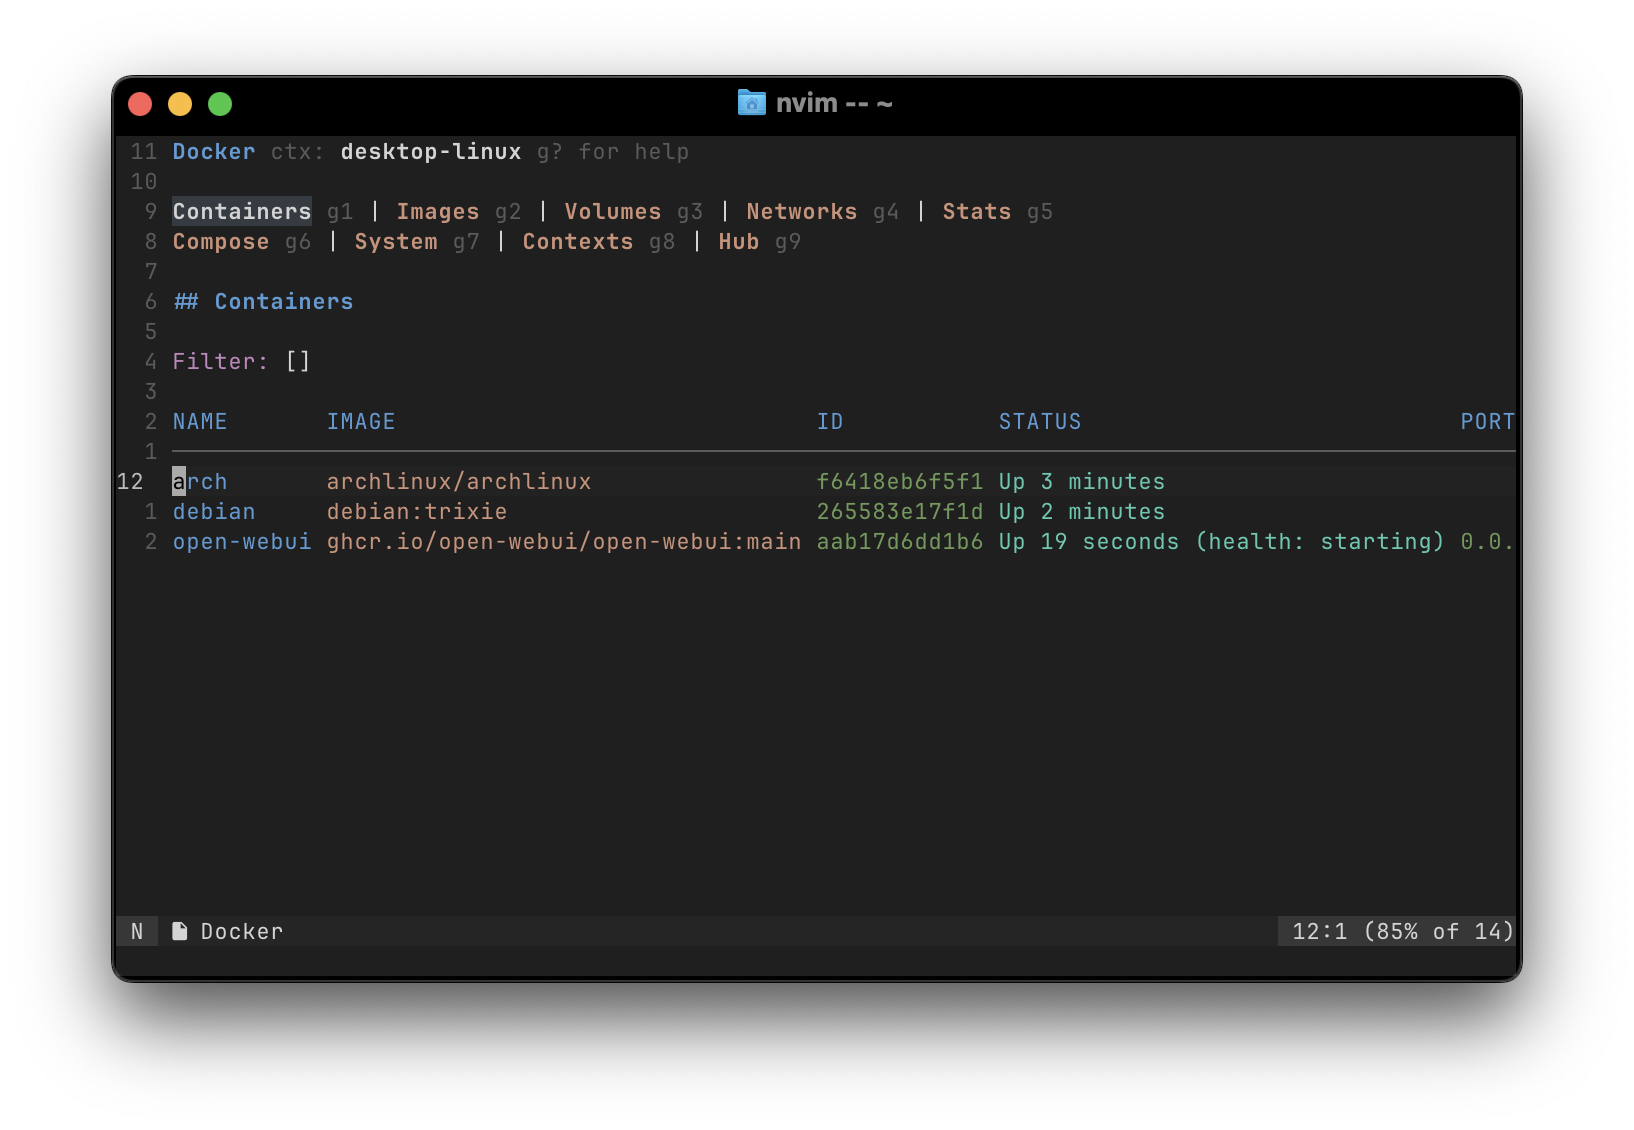Viewport: 1634px width, 1130px height.
Task: Click the ID column header
Action: [x=830, y=421]
